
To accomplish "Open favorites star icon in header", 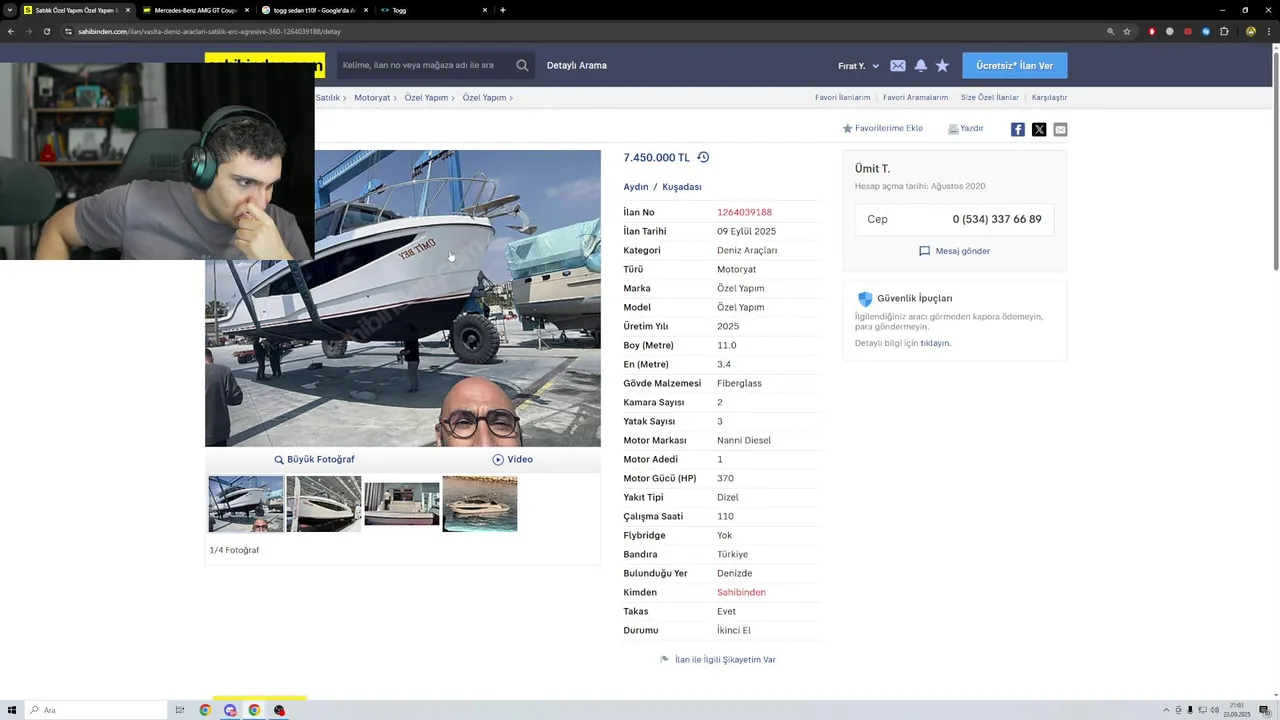I will pos(942,66).
